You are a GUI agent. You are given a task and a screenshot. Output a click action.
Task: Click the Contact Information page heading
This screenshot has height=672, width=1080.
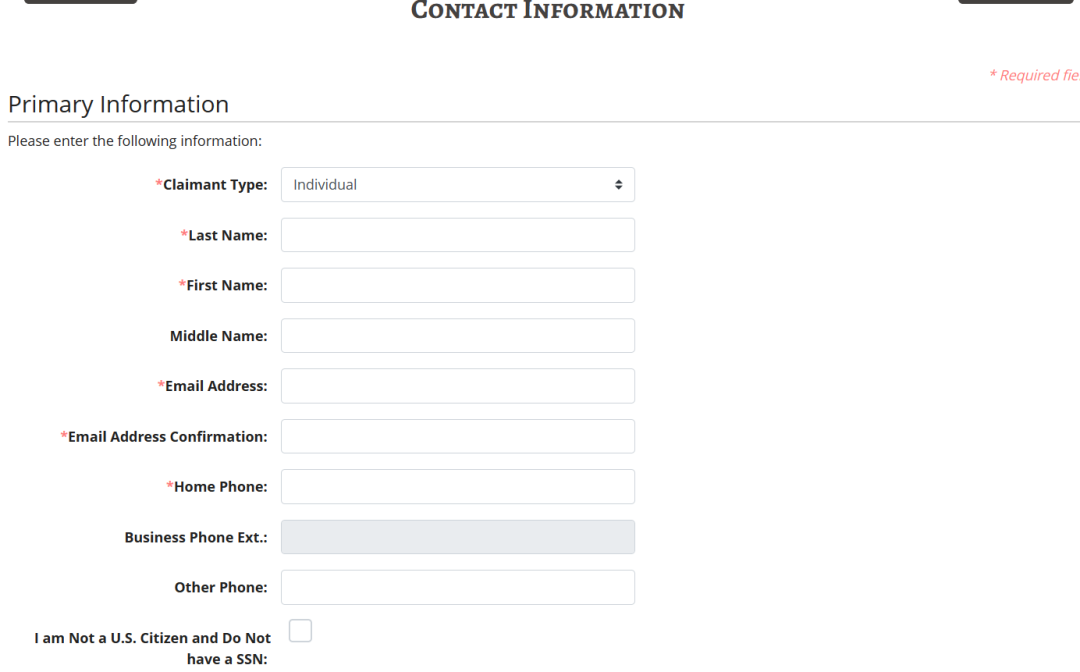(548, 10)
